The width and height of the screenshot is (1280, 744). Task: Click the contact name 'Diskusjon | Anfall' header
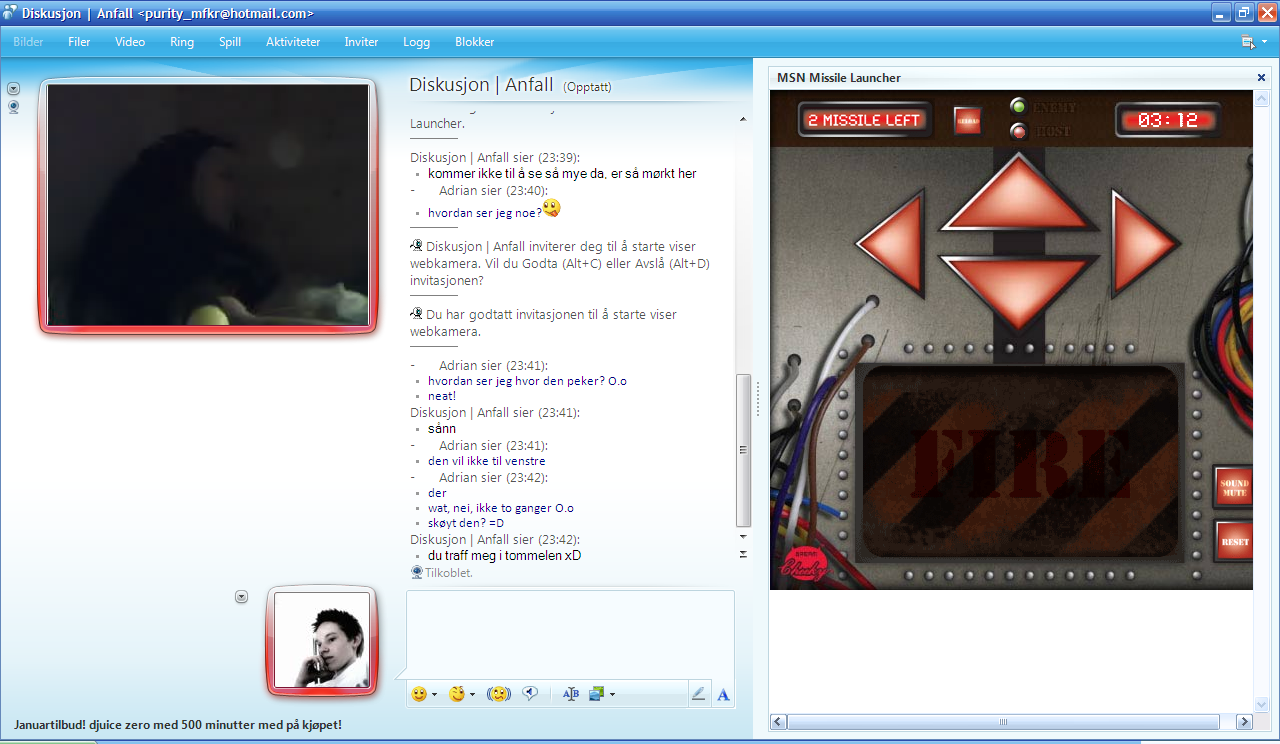coord(481,85)
